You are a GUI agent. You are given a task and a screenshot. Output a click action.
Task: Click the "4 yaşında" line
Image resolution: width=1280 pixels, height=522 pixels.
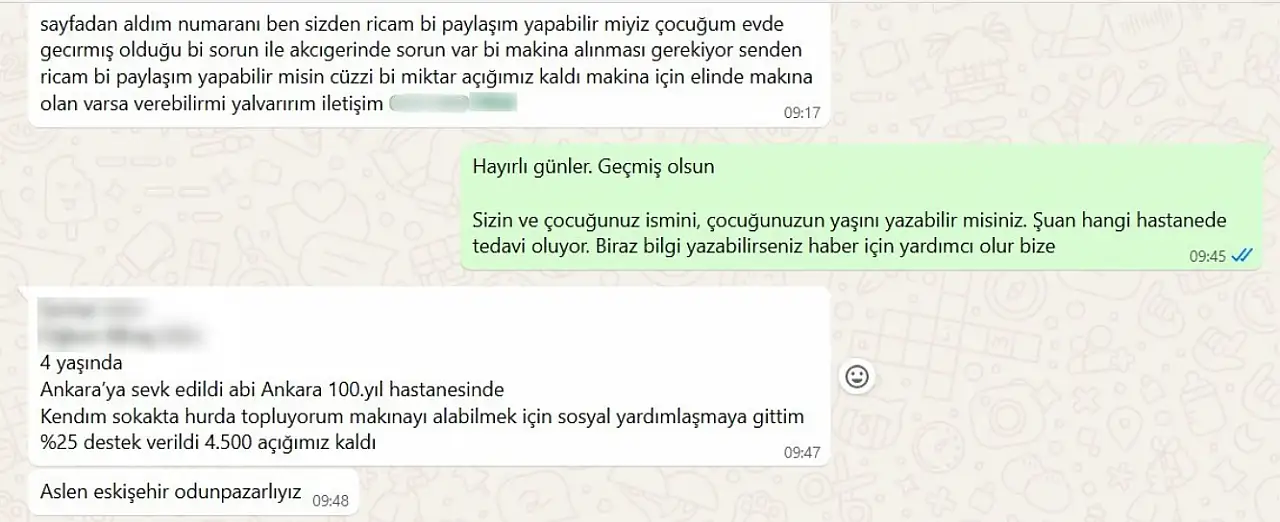(81, 363)
